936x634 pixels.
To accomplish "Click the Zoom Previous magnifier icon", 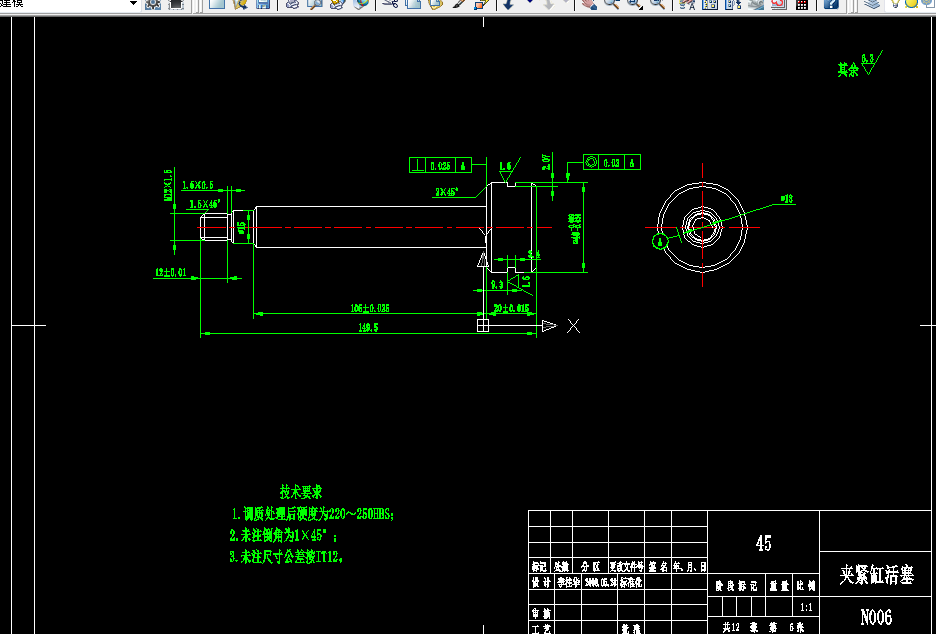I will pos(657,4).
